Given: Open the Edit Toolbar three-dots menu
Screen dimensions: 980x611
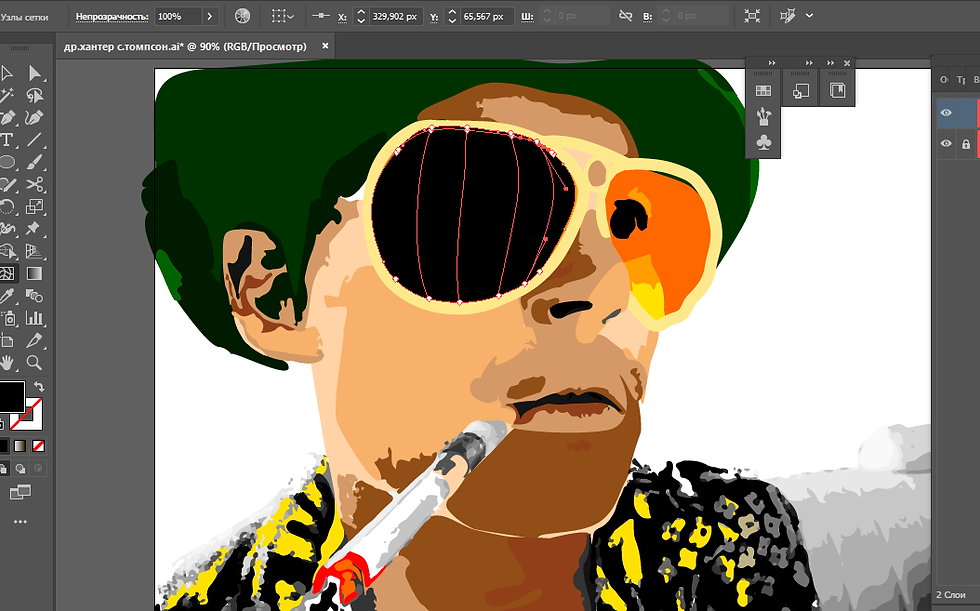Looking at the screenshot, I should pos(20,522).
